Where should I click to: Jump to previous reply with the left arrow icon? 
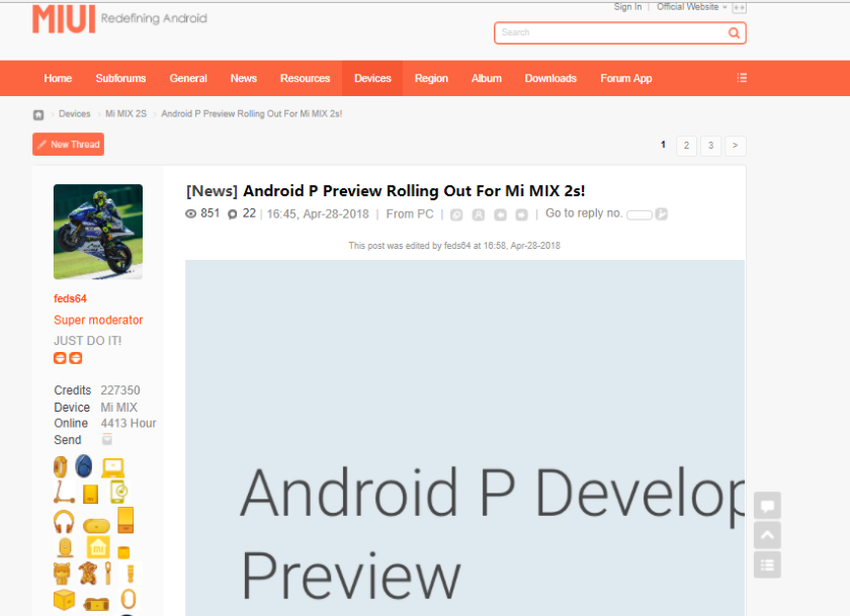500,214
